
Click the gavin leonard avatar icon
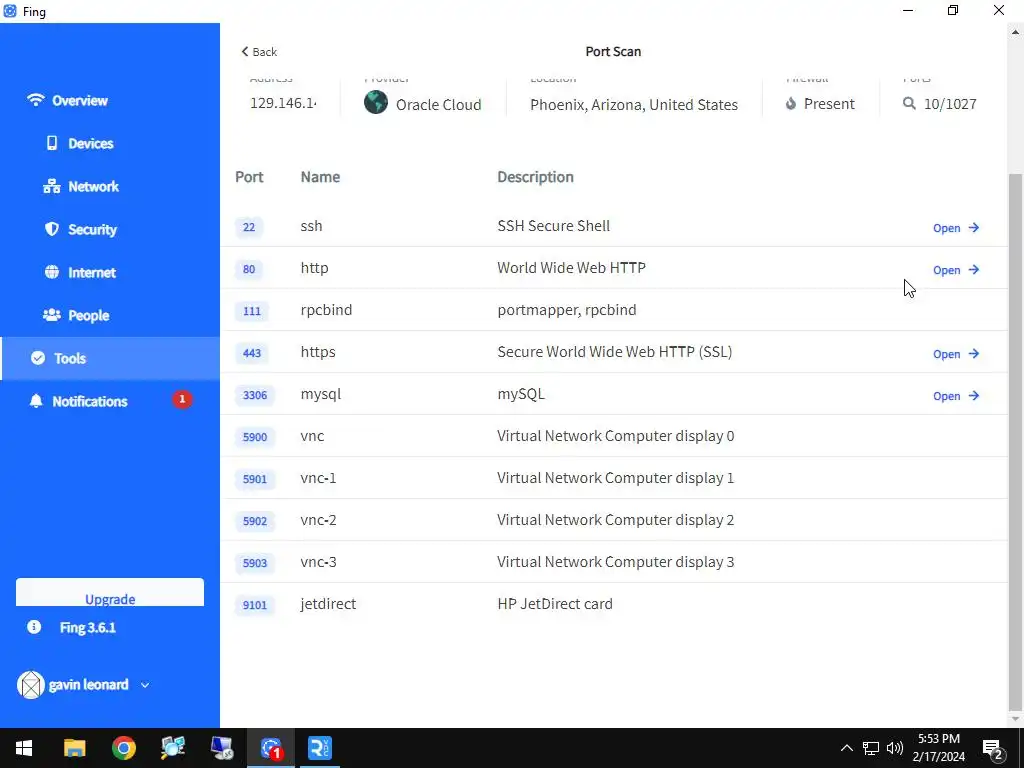click(x=30, y=685)
